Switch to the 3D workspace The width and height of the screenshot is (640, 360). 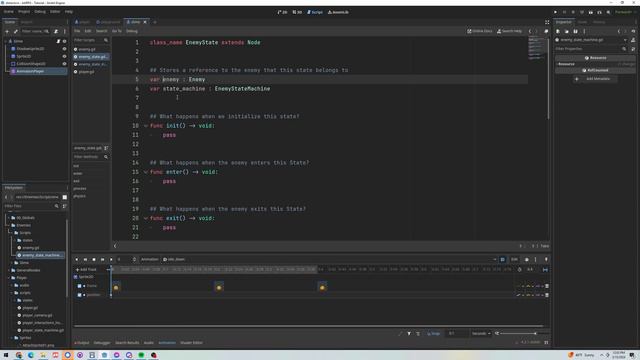coord(297,12)
